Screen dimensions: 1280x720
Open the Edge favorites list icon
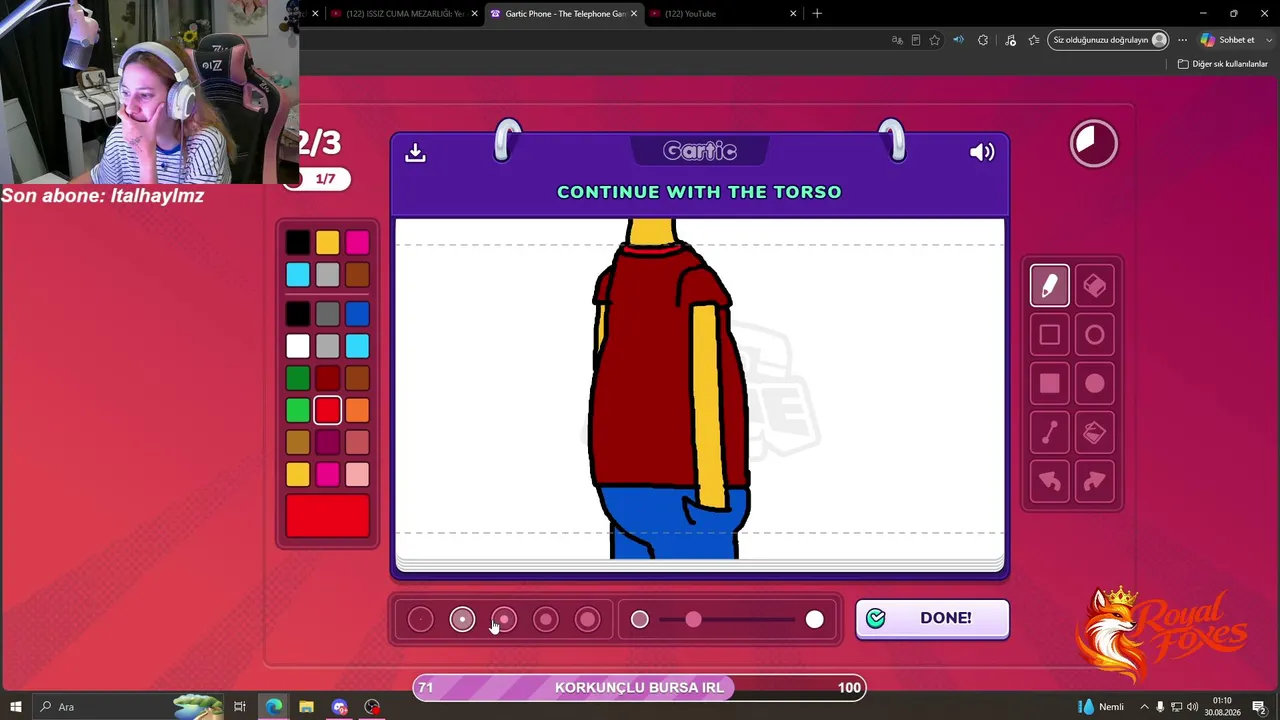point(1034,40)
